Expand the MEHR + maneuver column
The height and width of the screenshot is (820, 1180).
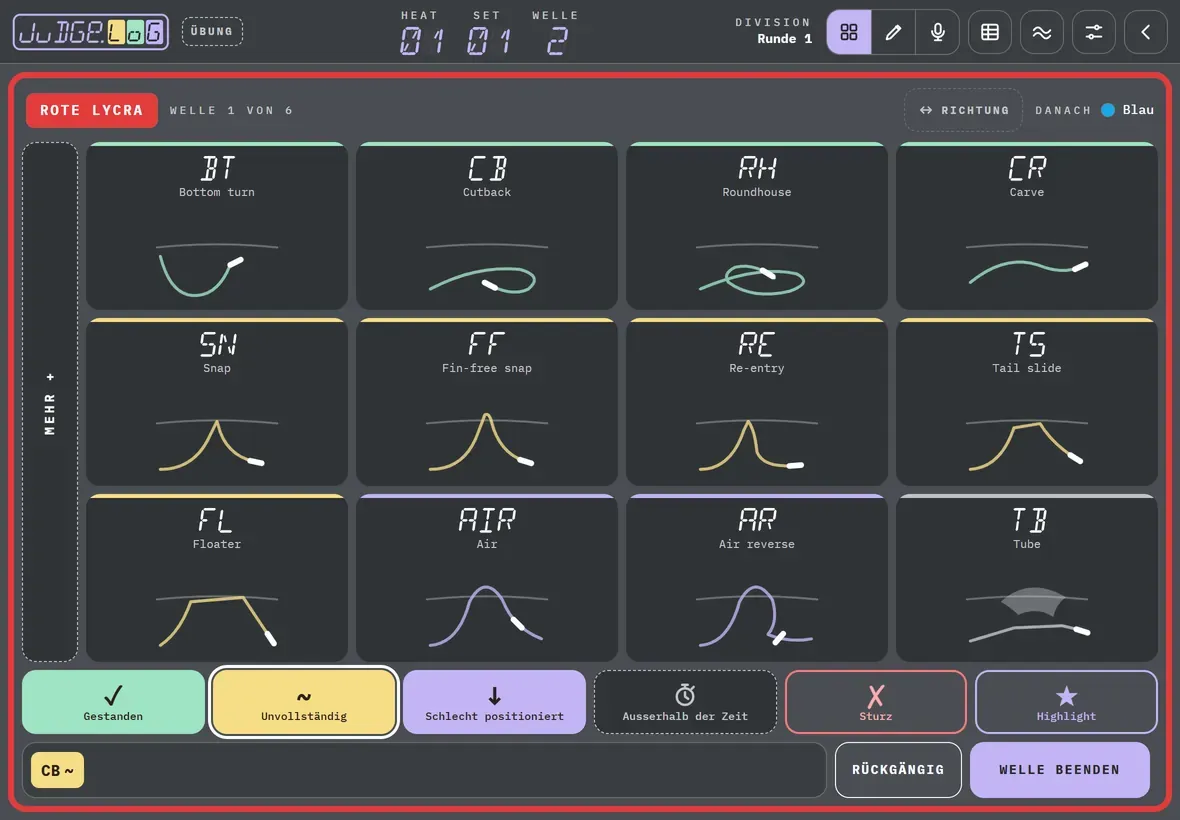click(x=50, y=402)
